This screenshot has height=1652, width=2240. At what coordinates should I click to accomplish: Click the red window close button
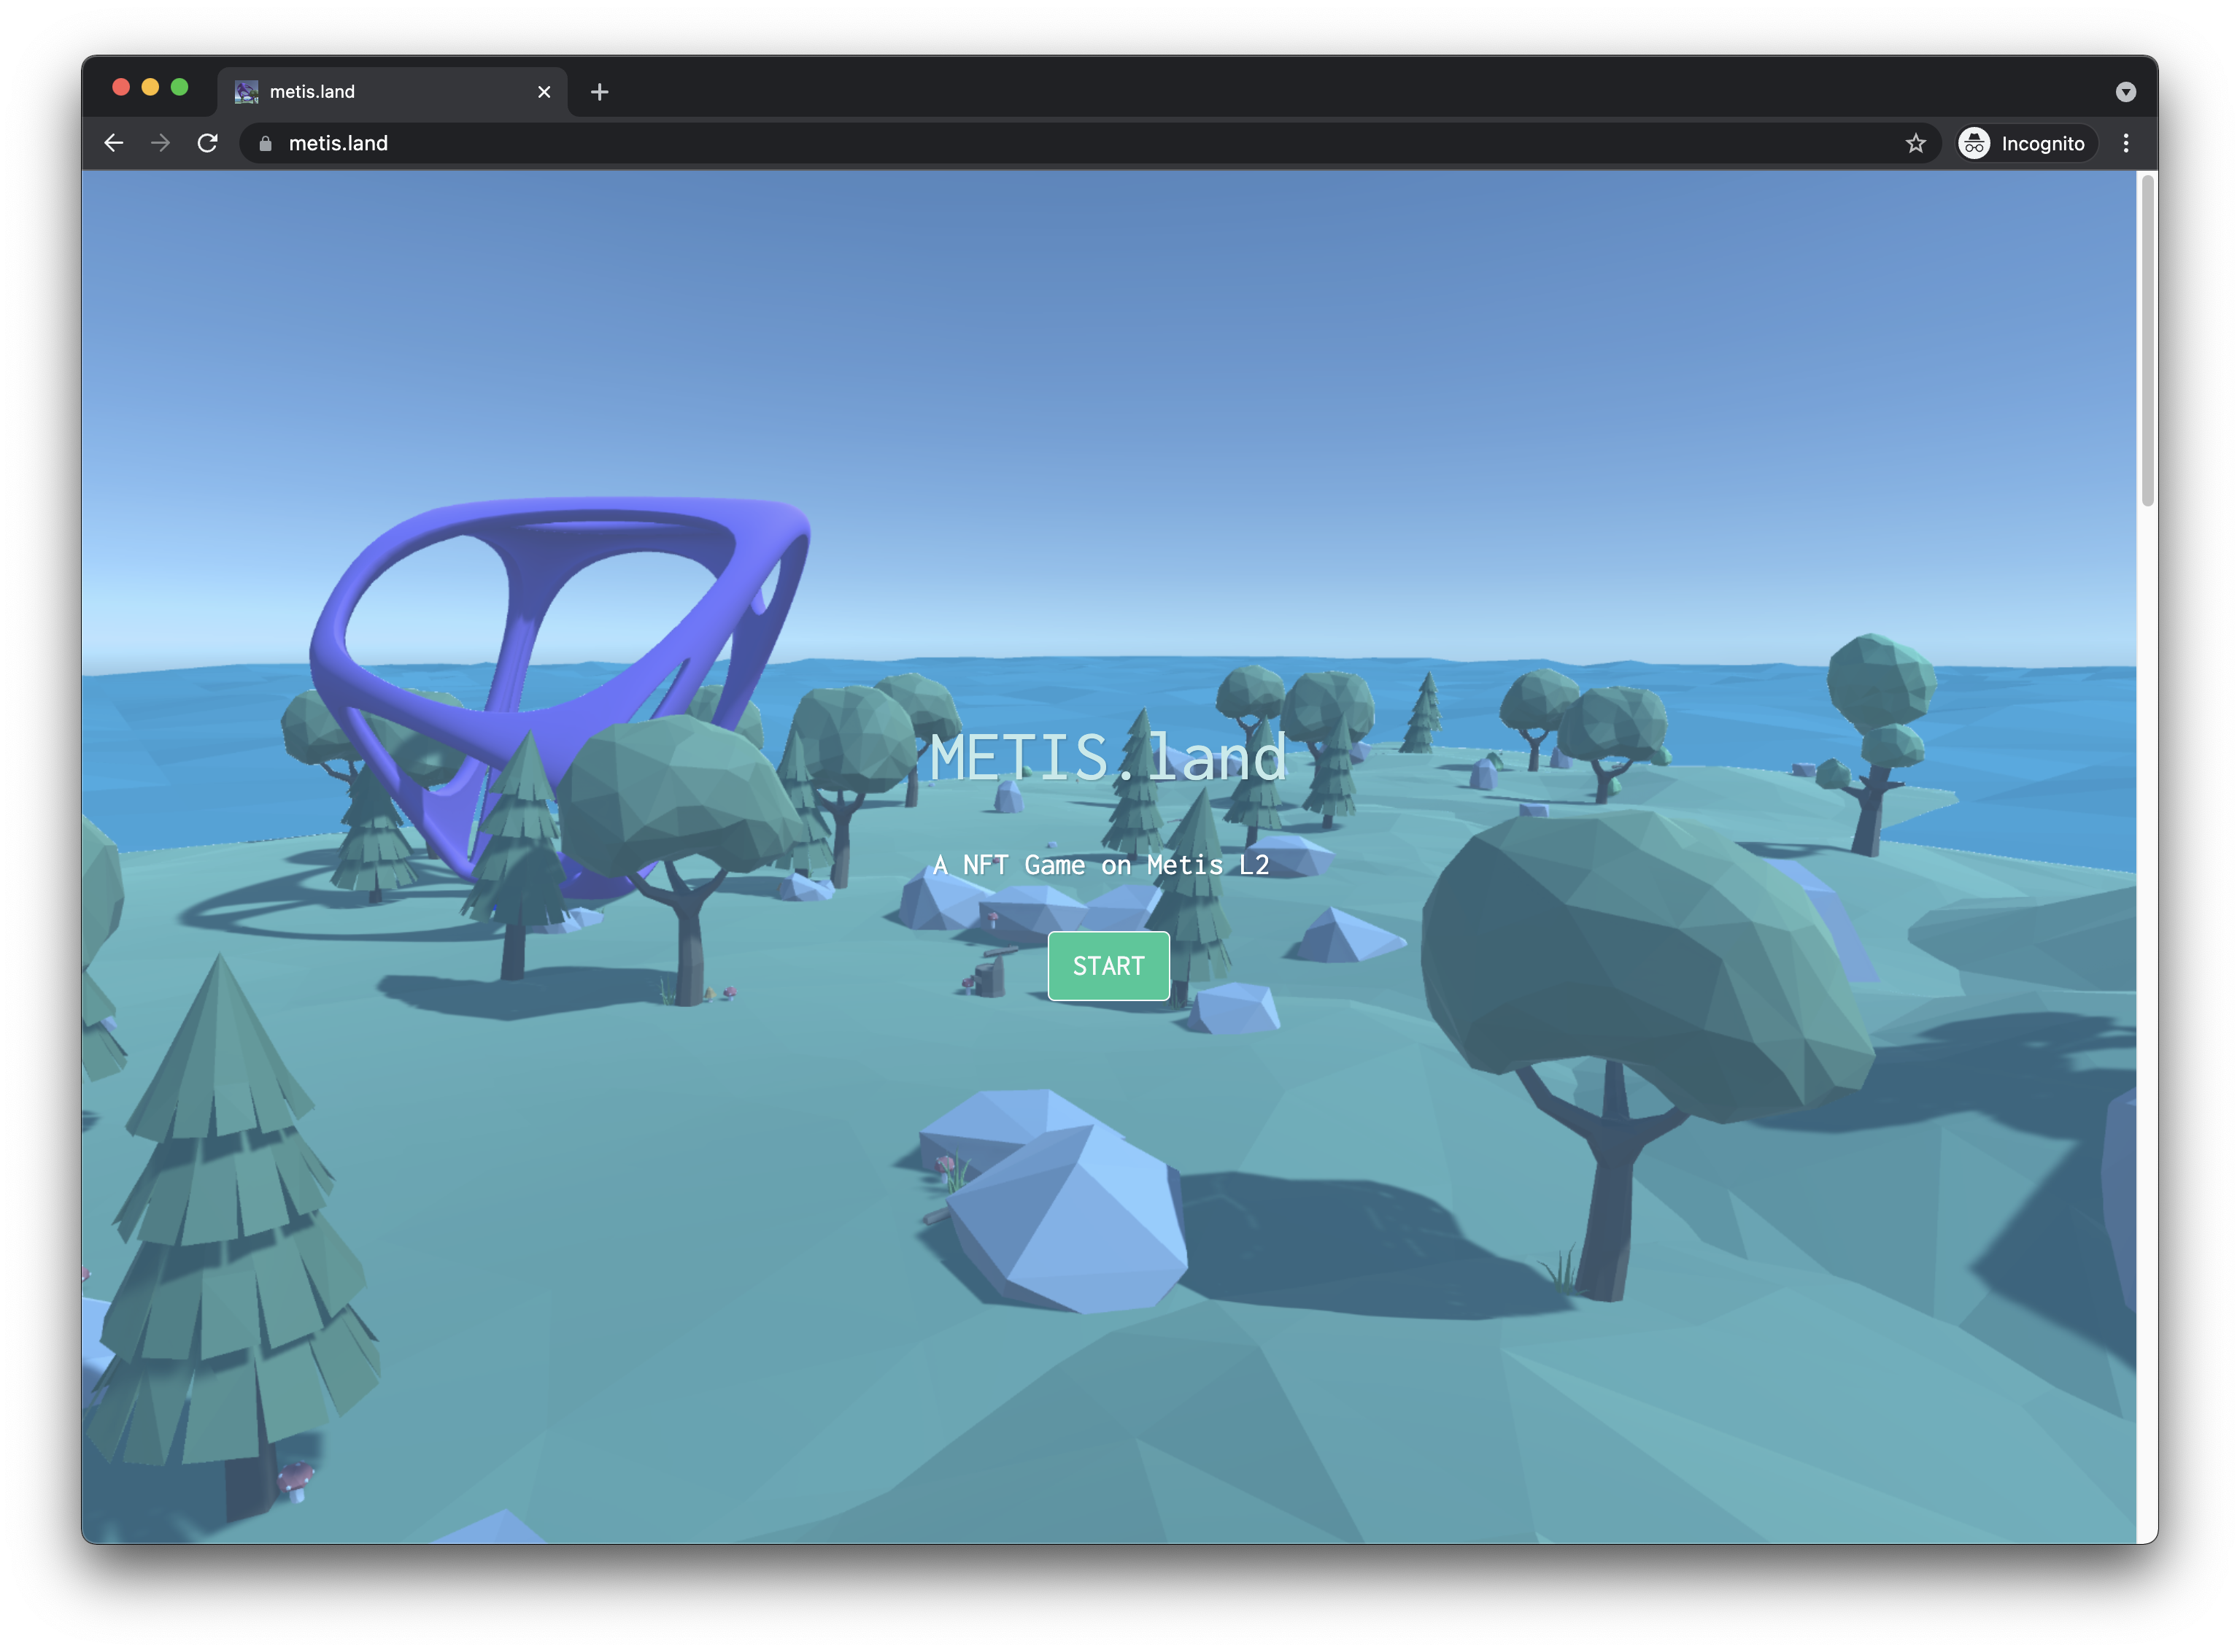[121, 87]
